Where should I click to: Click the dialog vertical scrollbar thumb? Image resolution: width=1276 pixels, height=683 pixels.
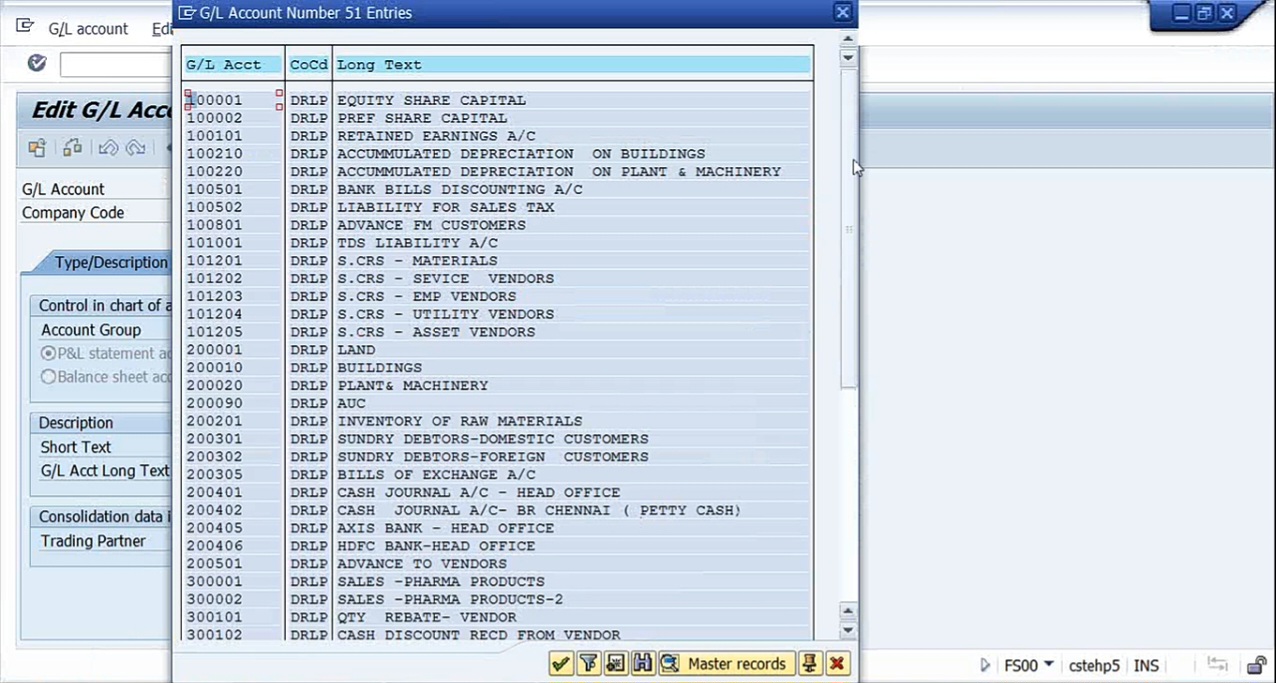click(x=848, y=229)
